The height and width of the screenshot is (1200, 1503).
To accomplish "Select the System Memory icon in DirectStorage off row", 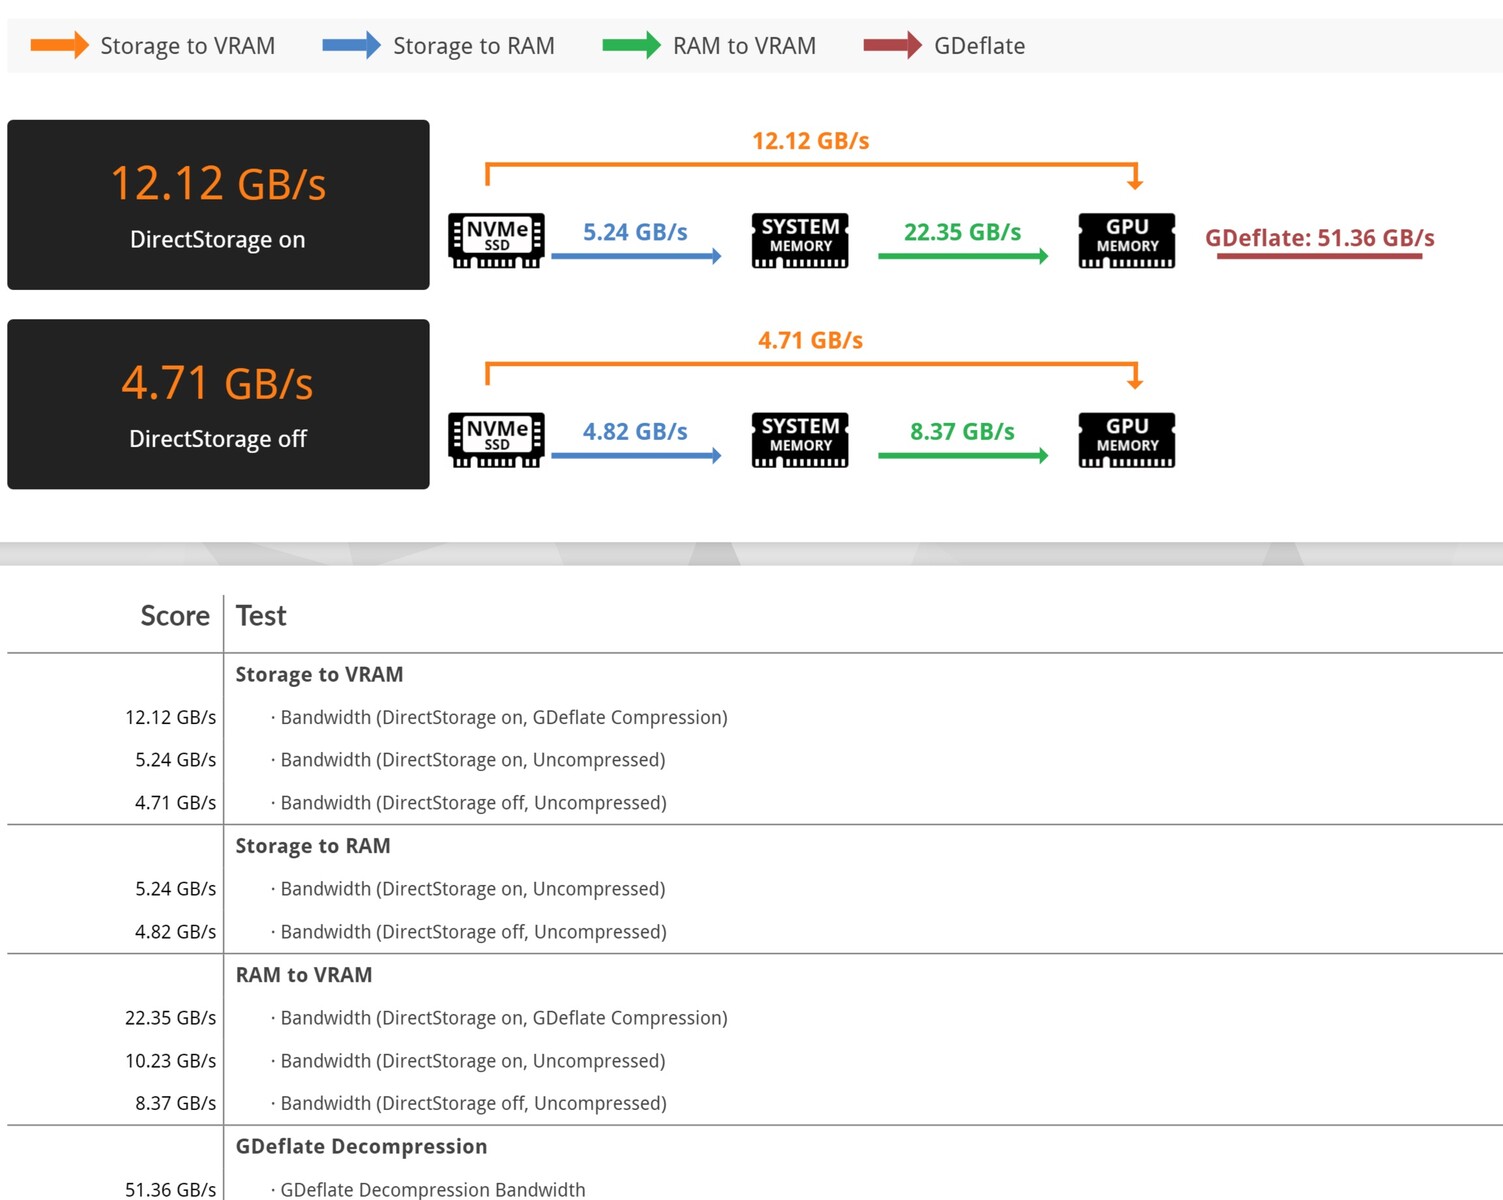I will 800,440.
